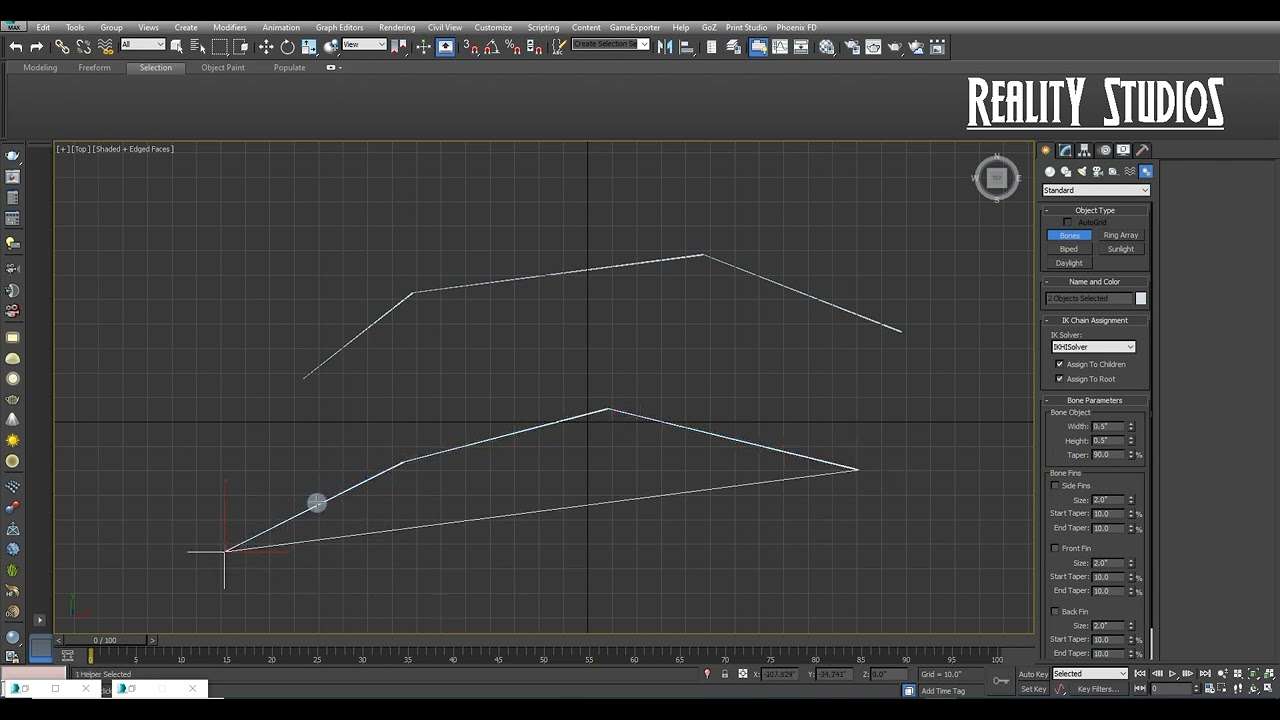
Task: Click the Daylight button
Action: pos(1069,263)
